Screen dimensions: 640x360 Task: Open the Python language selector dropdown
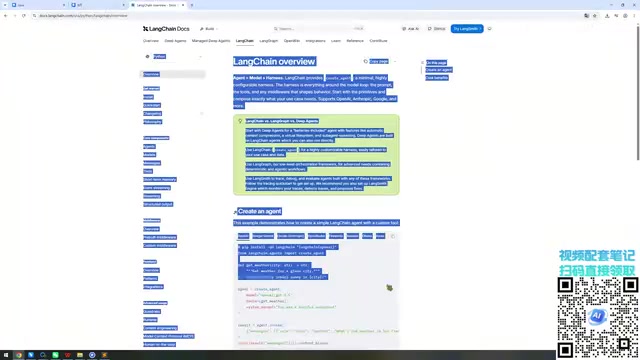173,56
